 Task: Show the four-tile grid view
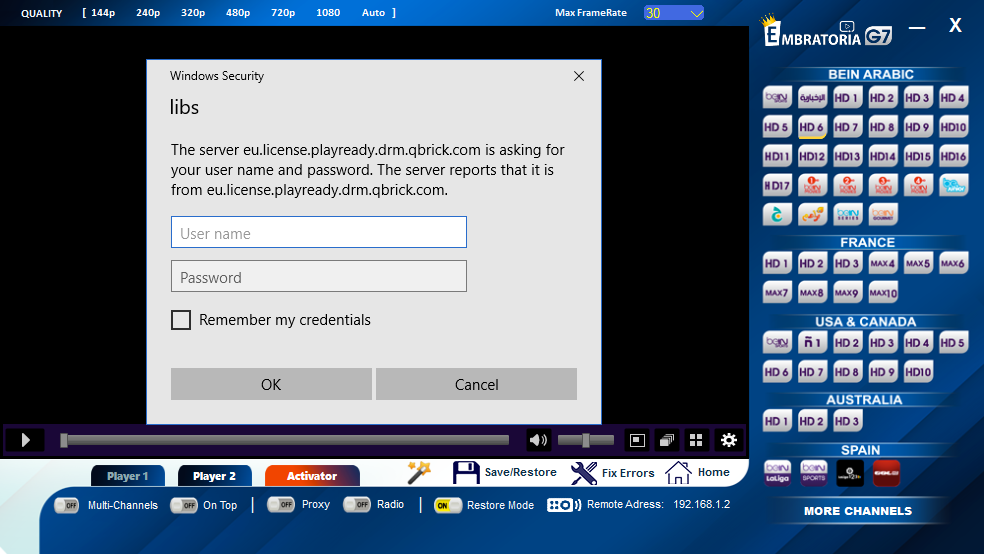pyautogui.click(x=696, y=440)
